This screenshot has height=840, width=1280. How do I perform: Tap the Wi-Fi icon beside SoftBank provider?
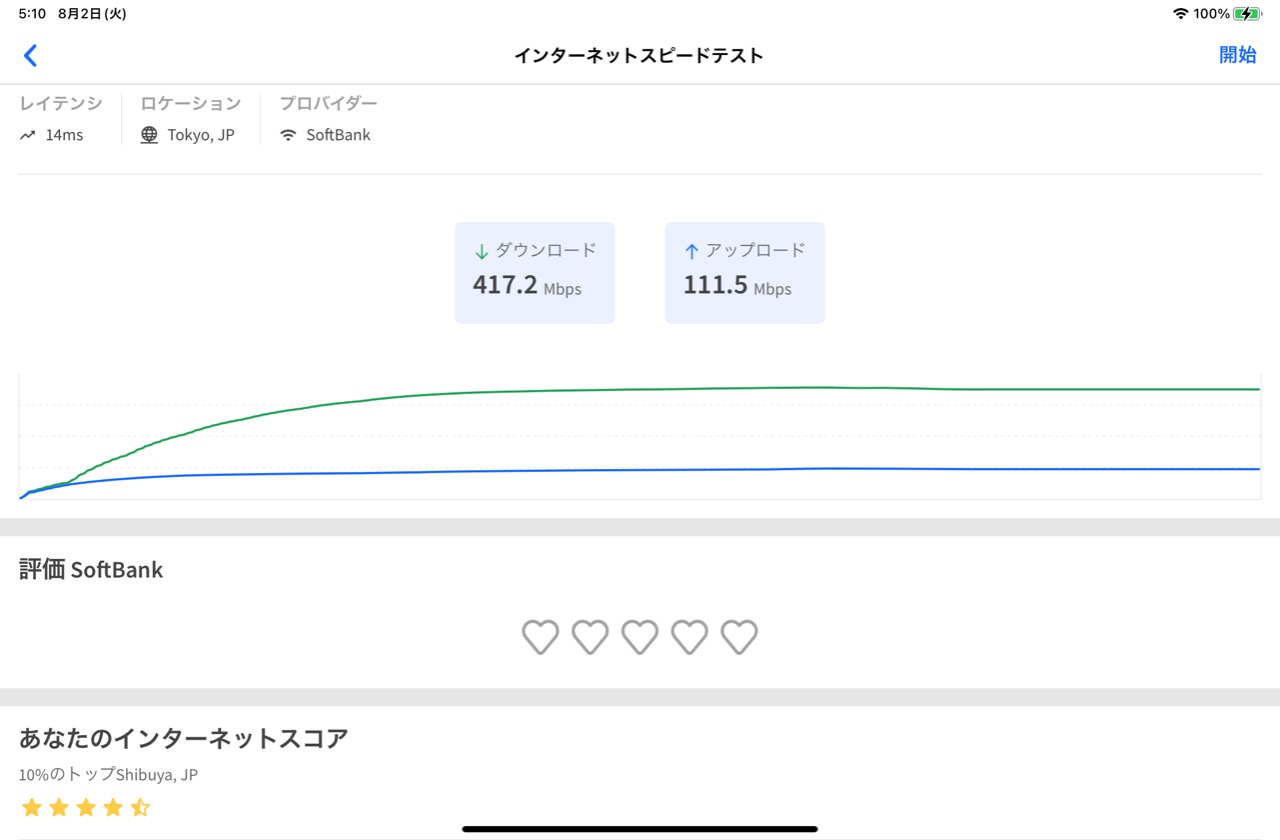pyautogui.click(x=288, y=135)
